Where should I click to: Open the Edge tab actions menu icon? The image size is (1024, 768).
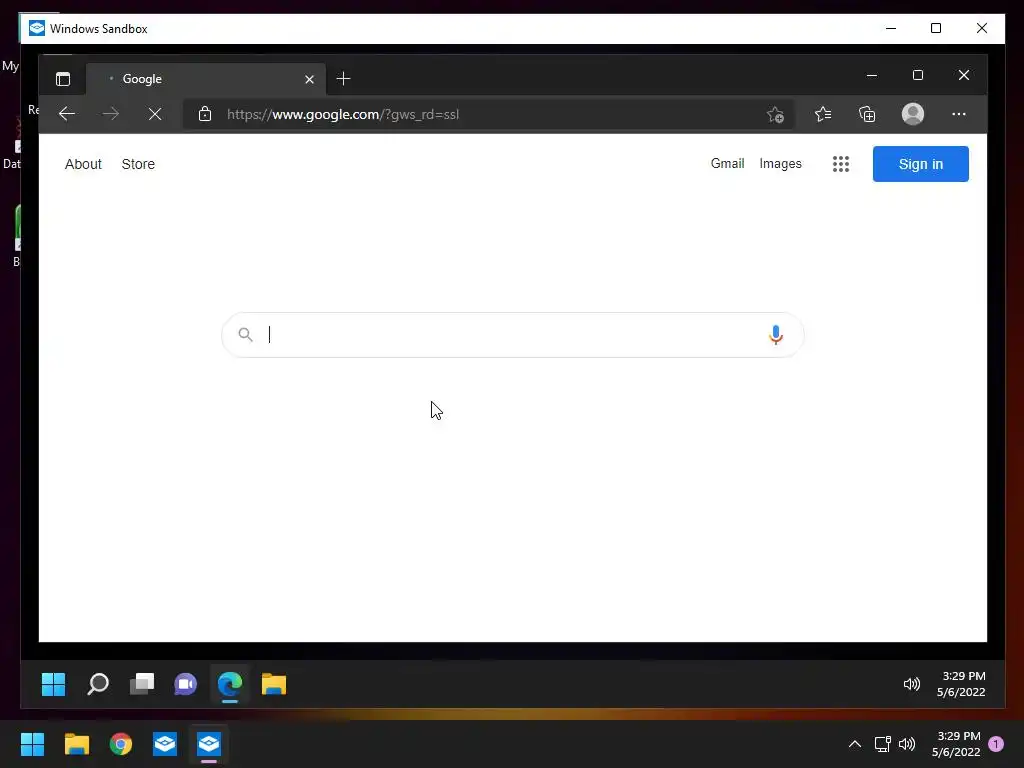[63, 79]
